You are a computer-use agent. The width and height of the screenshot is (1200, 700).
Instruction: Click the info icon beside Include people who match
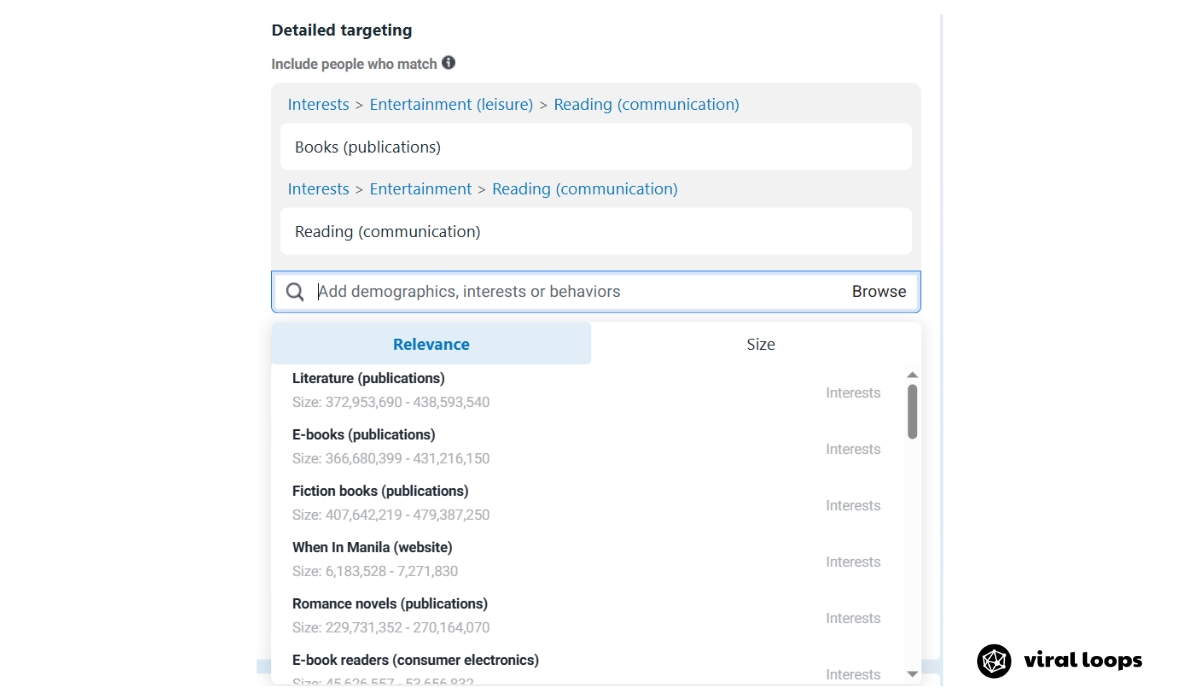pyautogui.click(x=448, y=63)
